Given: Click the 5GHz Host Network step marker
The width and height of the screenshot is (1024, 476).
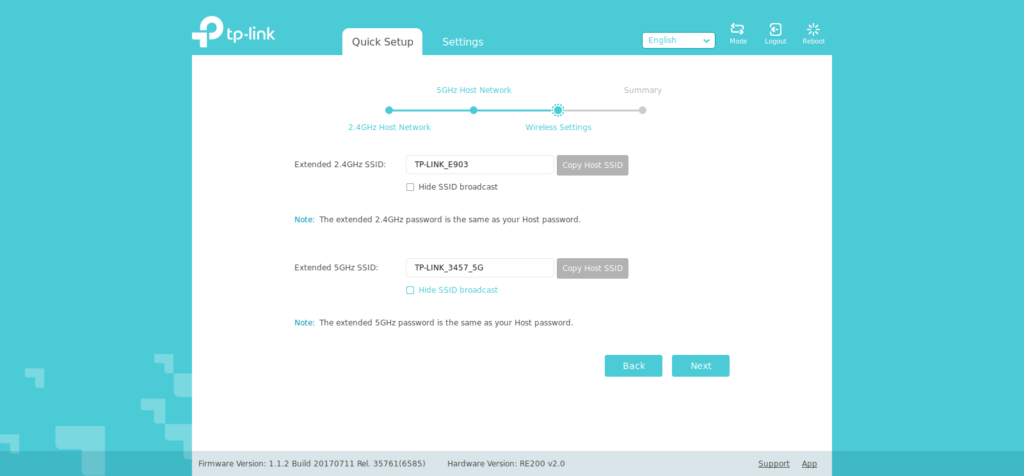Looking at the screenshot, I should coord(474,110).
